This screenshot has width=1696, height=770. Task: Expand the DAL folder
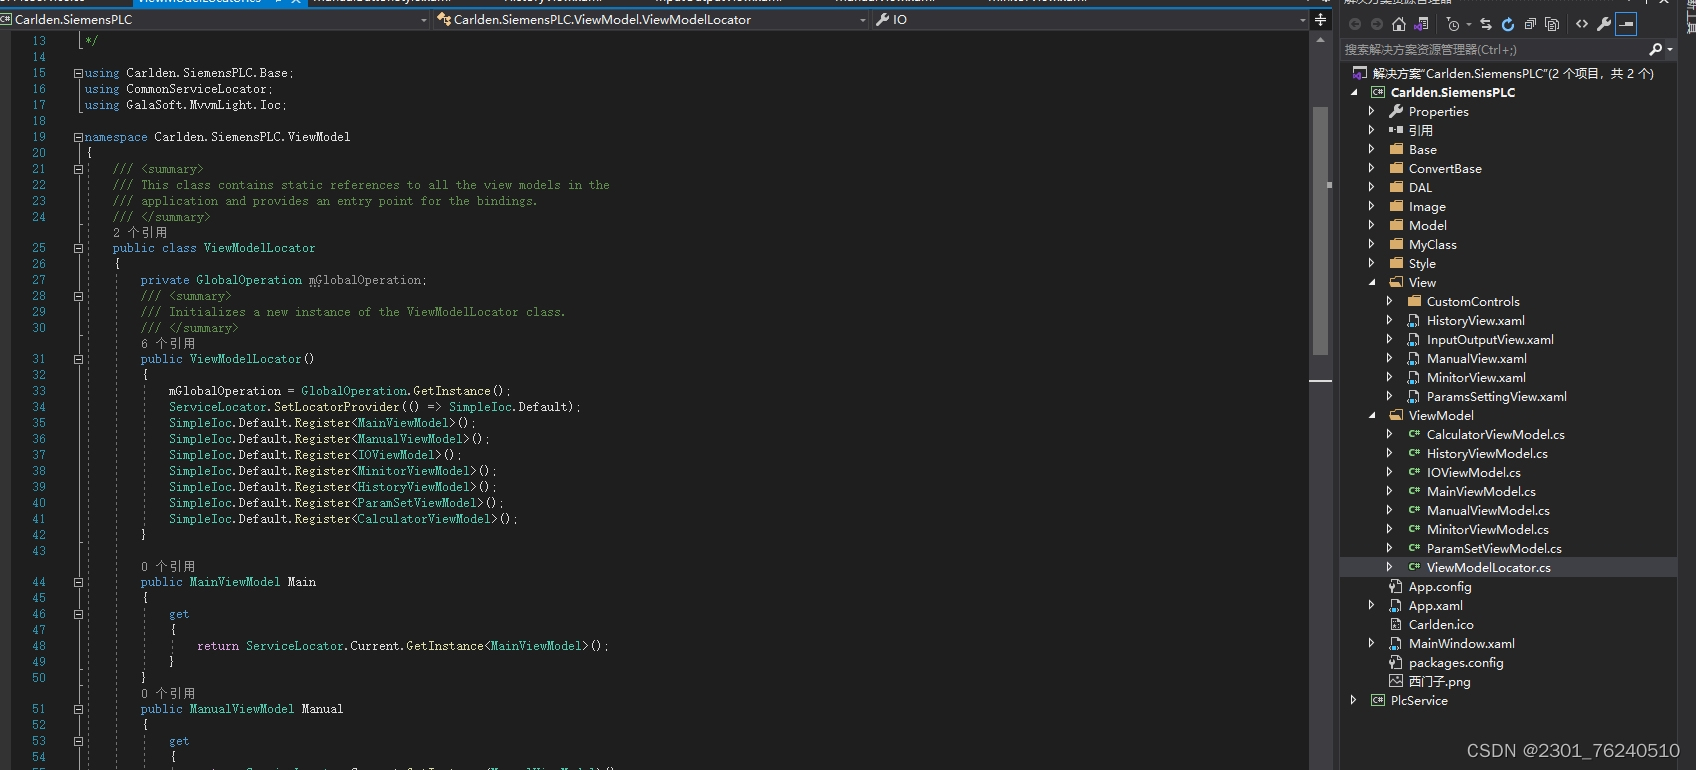[1372, 188]
